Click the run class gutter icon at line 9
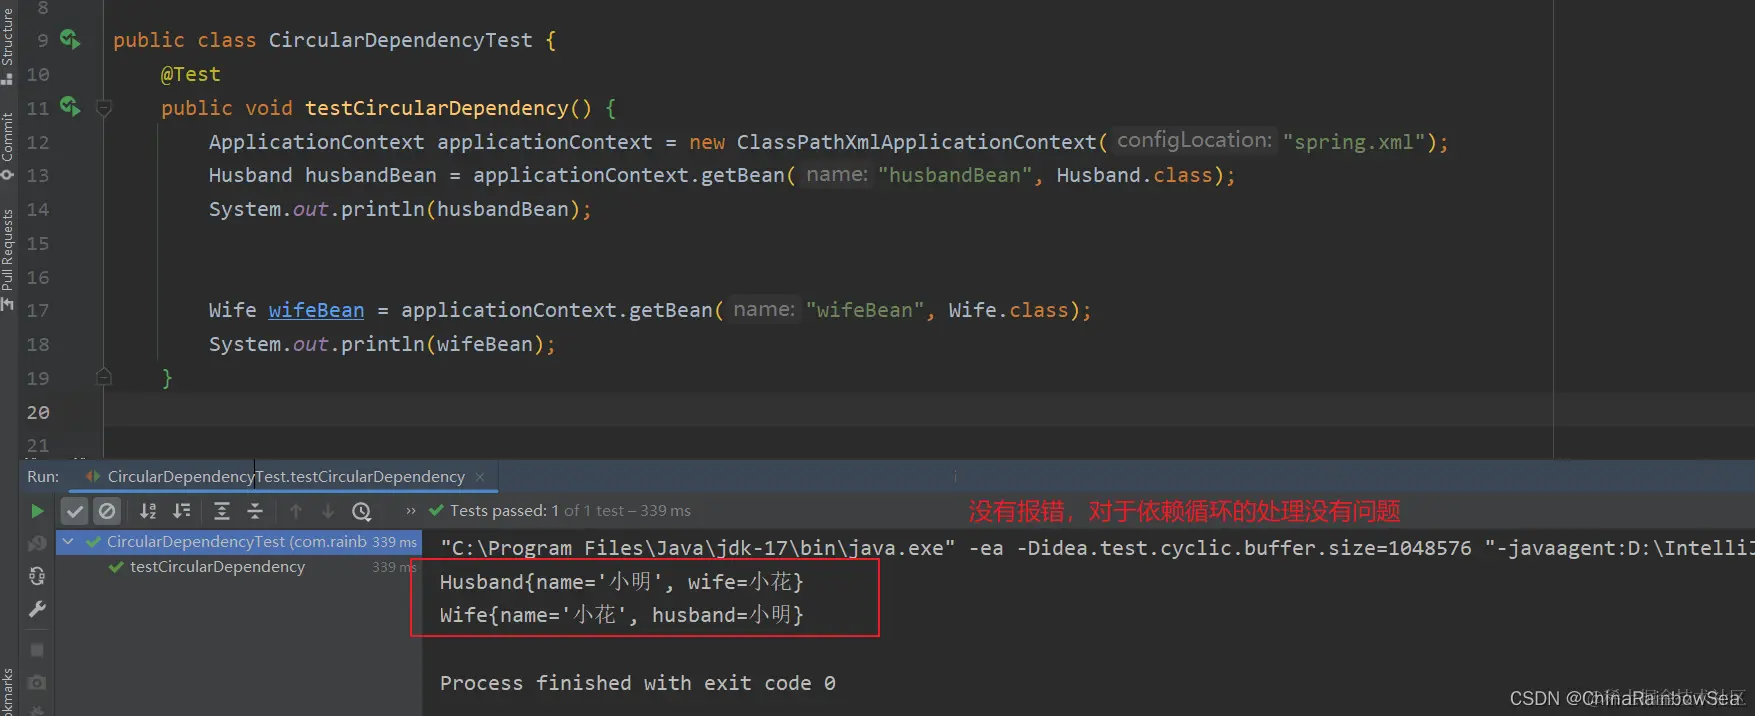Image resolution: width=1755 pixels, height=716 pixels. 70,39
